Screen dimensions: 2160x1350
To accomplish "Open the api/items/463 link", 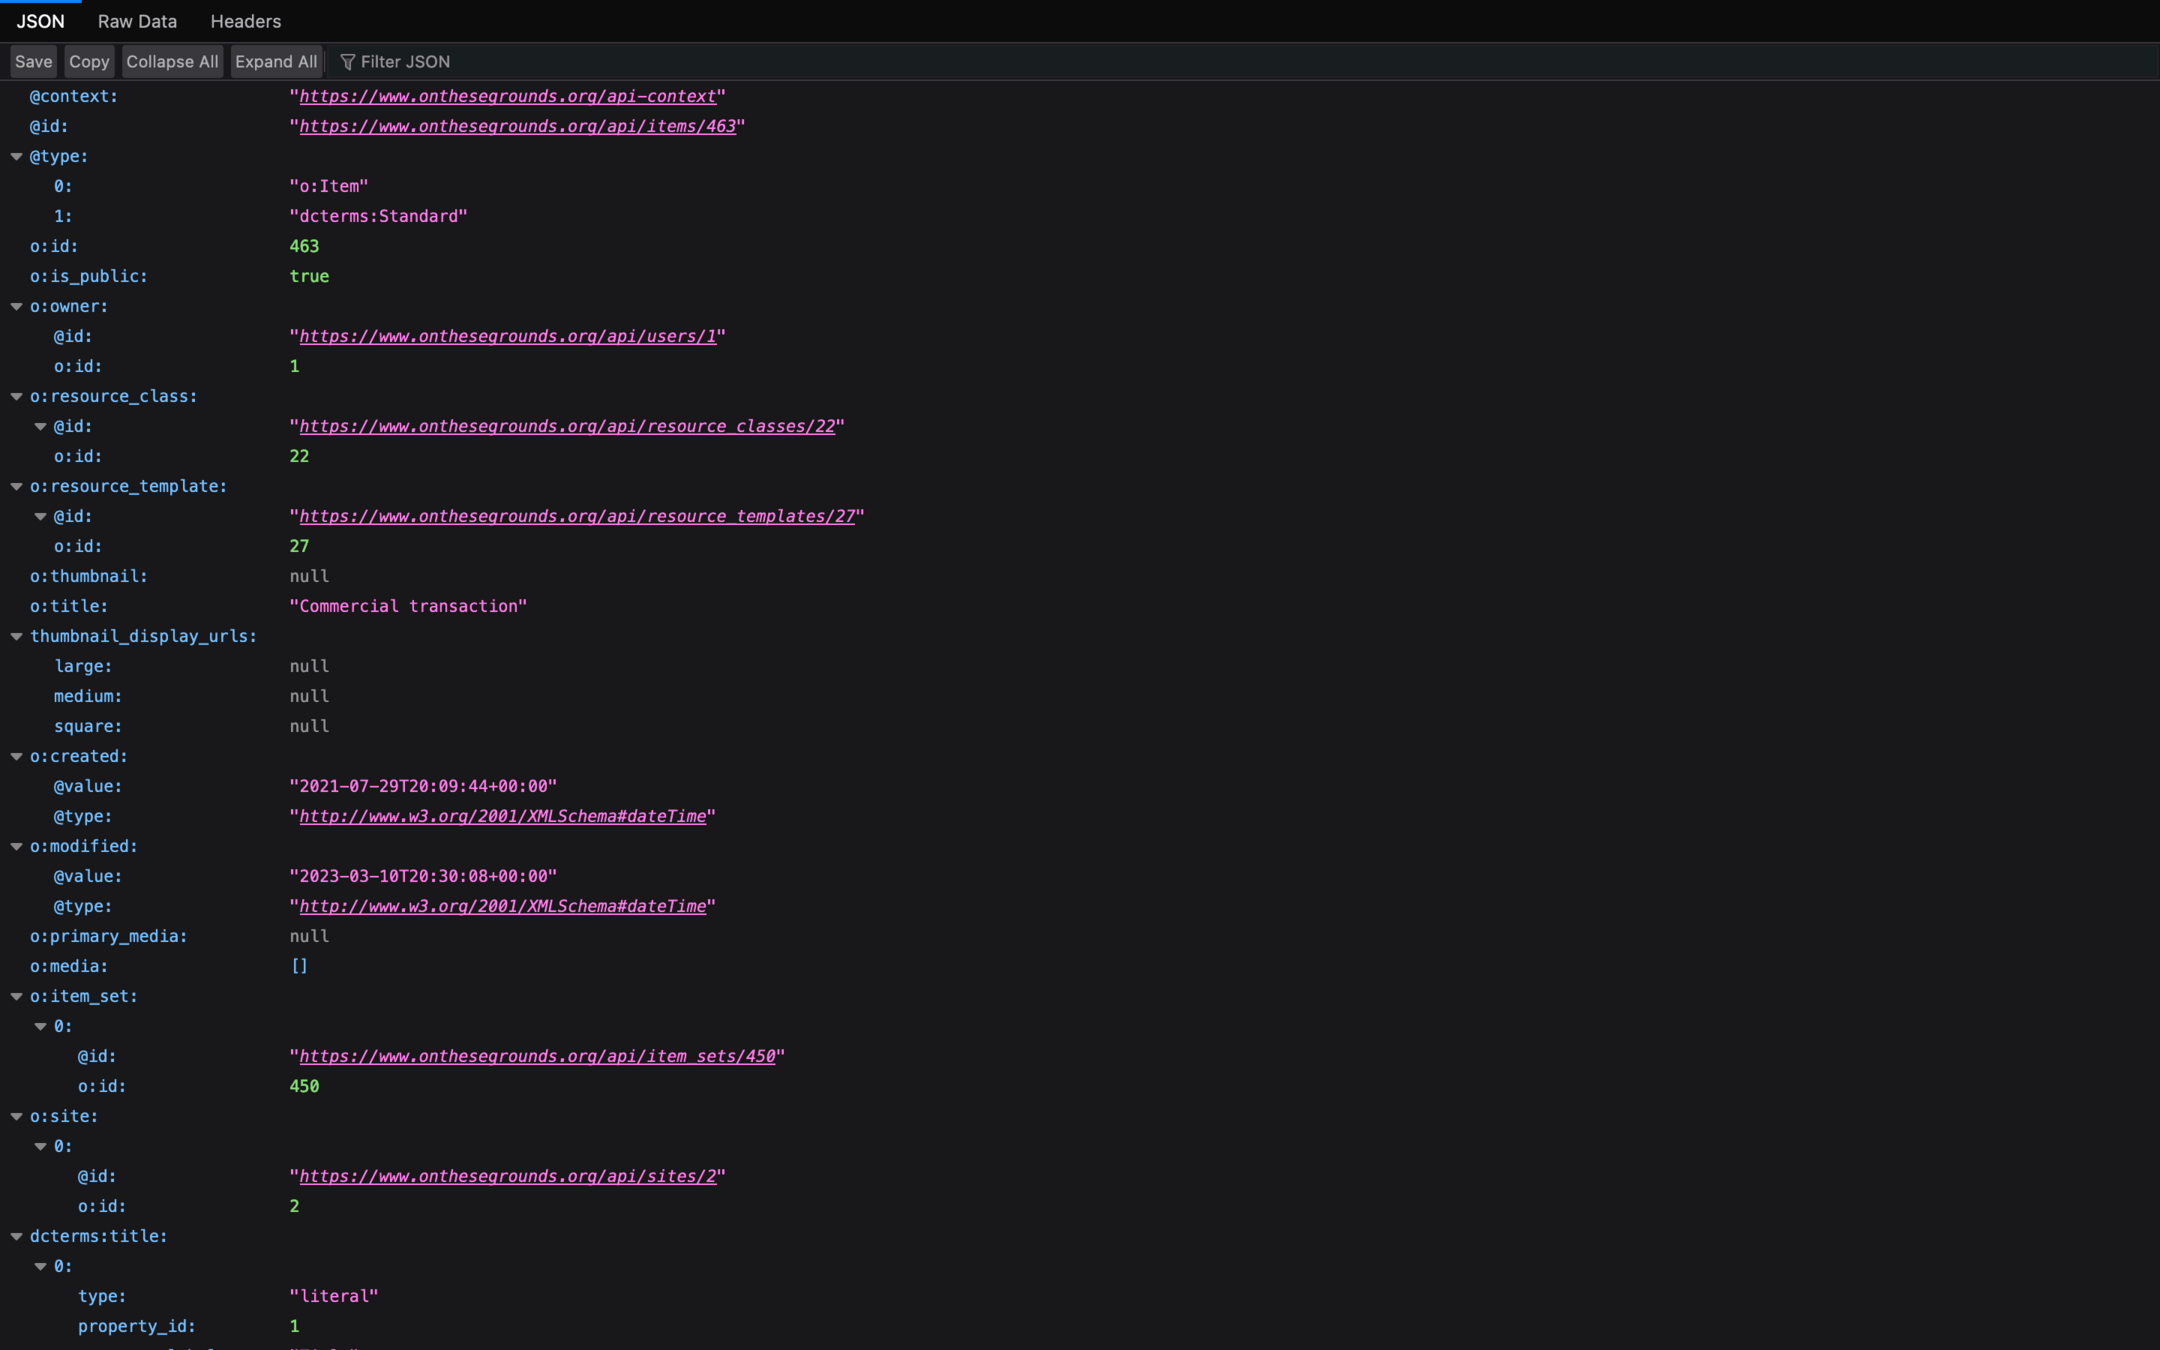I will point(517,126).
